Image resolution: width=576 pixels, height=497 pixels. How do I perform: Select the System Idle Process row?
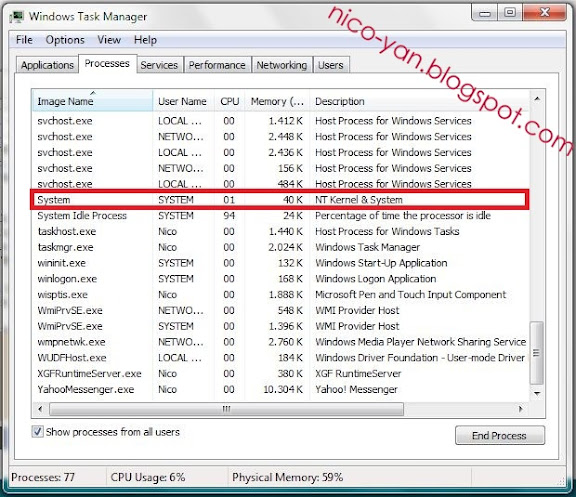click(281, 216)
